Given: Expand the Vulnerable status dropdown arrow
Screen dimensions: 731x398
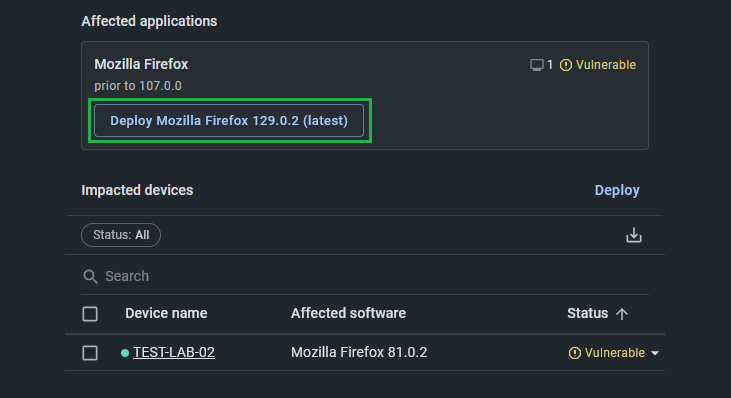Looking at the screenshot, I should pos(655,353).
